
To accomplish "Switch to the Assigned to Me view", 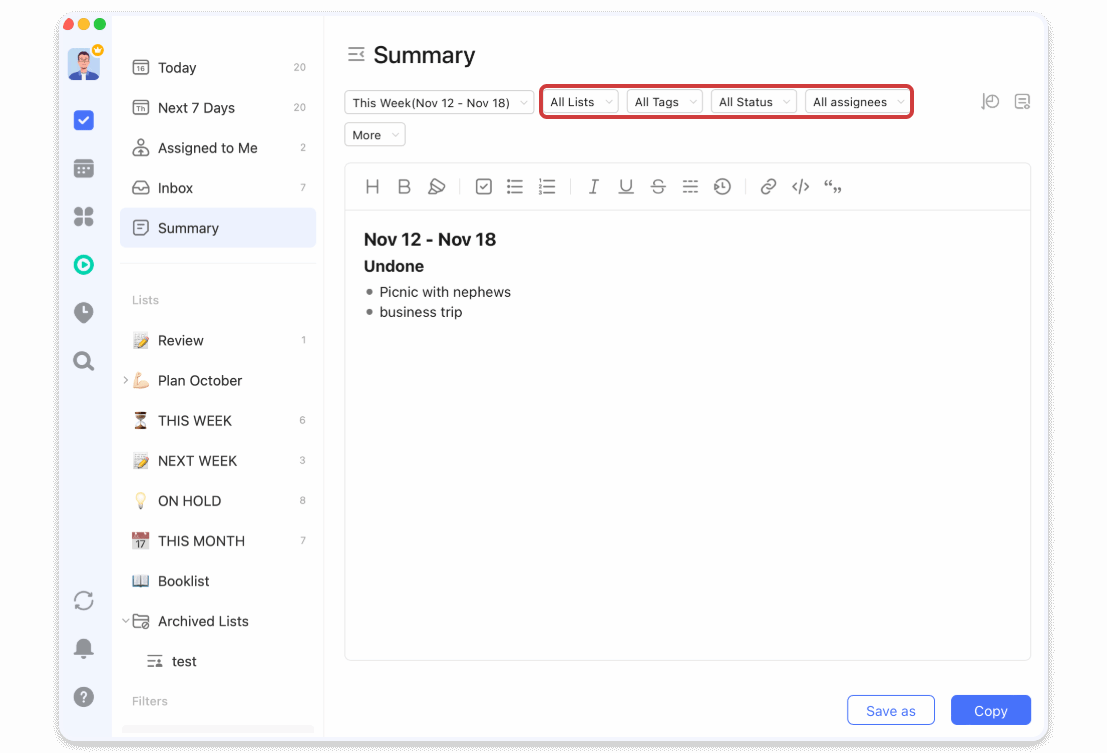I will (207, 147).
